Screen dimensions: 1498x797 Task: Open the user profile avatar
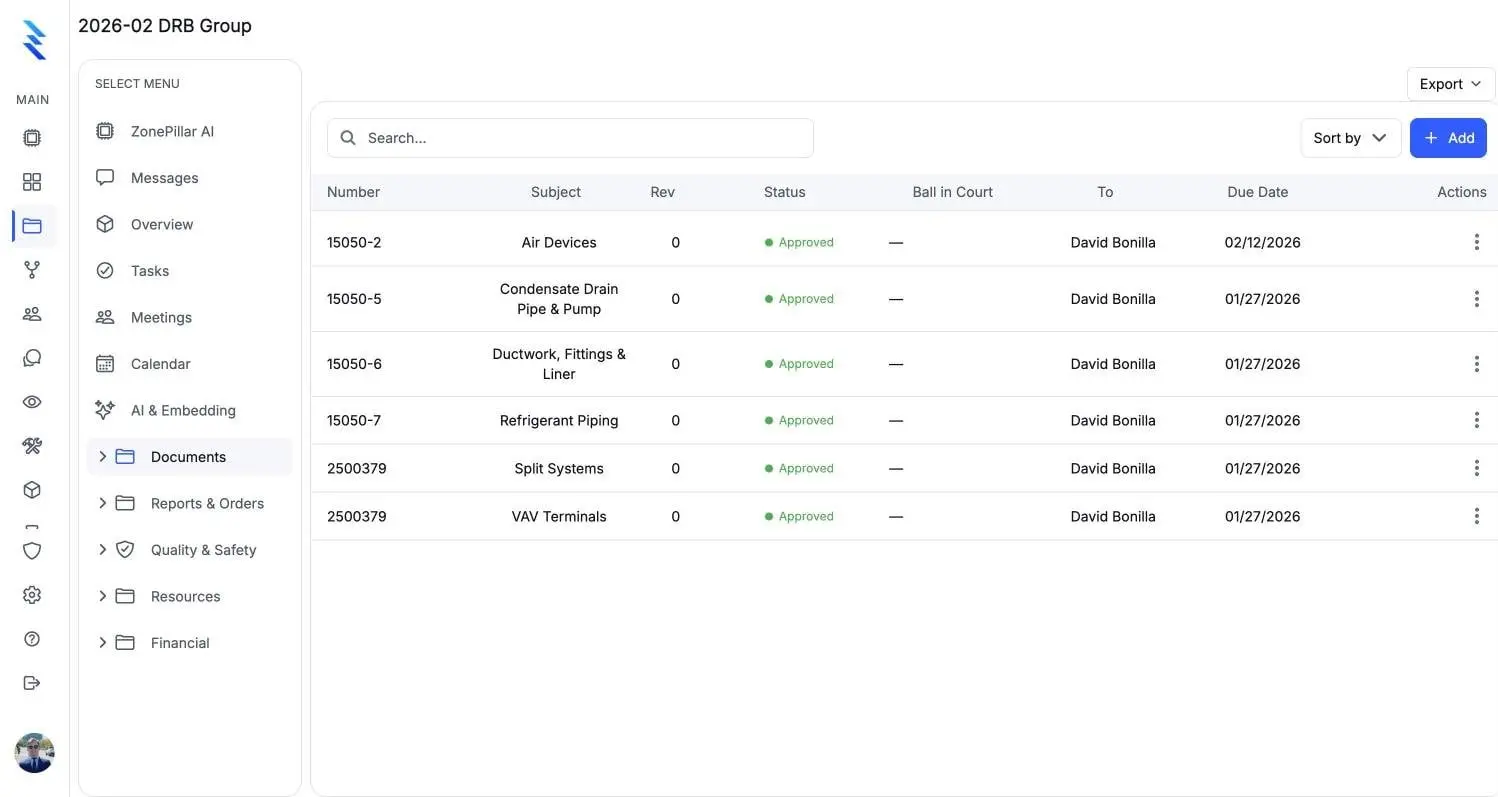click(34, 753)
